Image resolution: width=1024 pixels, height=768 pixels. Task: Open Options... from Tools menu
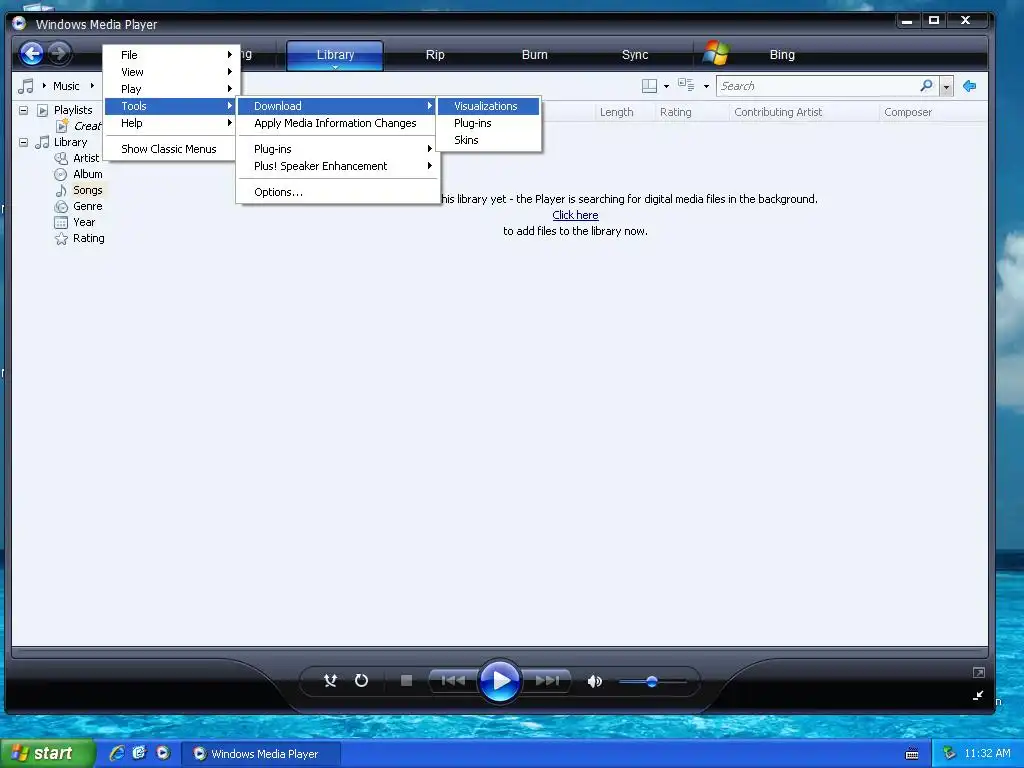[338, 192]
